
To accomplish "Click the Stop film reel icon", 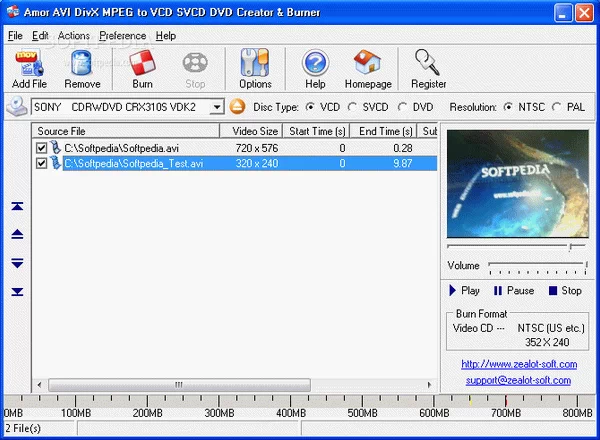I will [x=195, y=63].
